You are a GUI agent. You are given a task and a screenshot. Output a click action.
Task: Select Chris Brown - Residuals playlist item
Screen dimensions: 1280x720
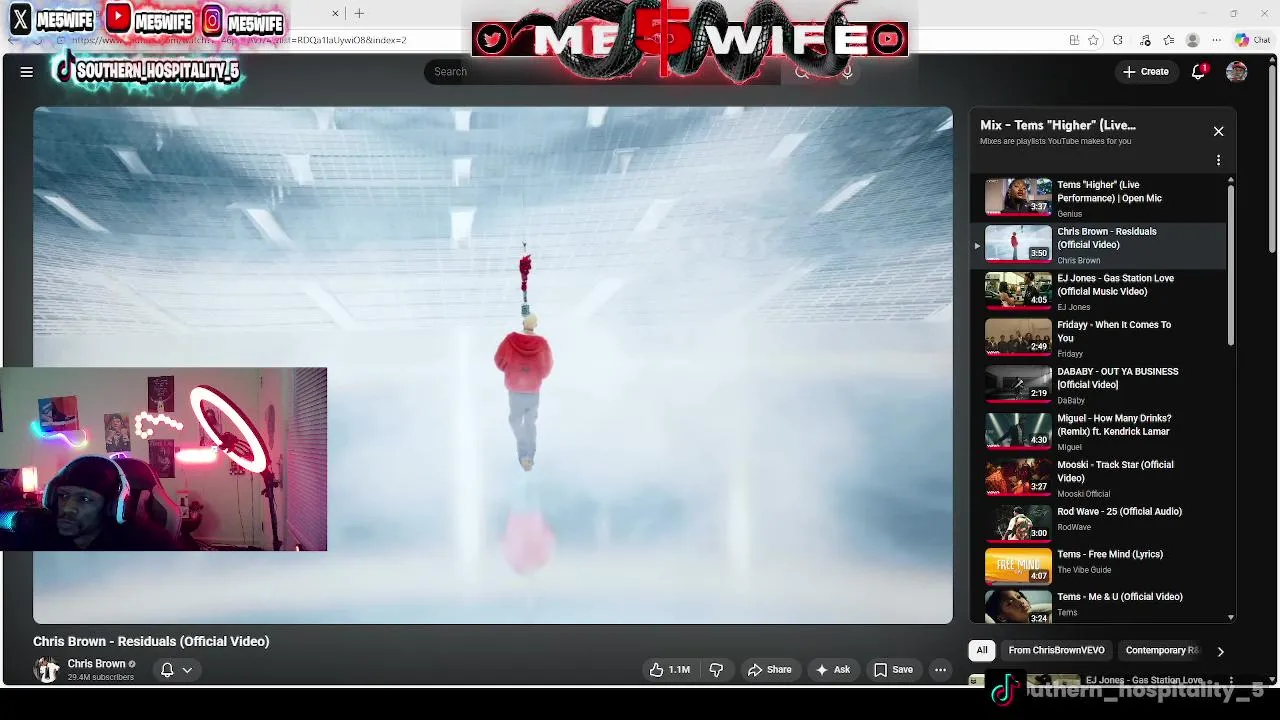tap(1097, 245)
